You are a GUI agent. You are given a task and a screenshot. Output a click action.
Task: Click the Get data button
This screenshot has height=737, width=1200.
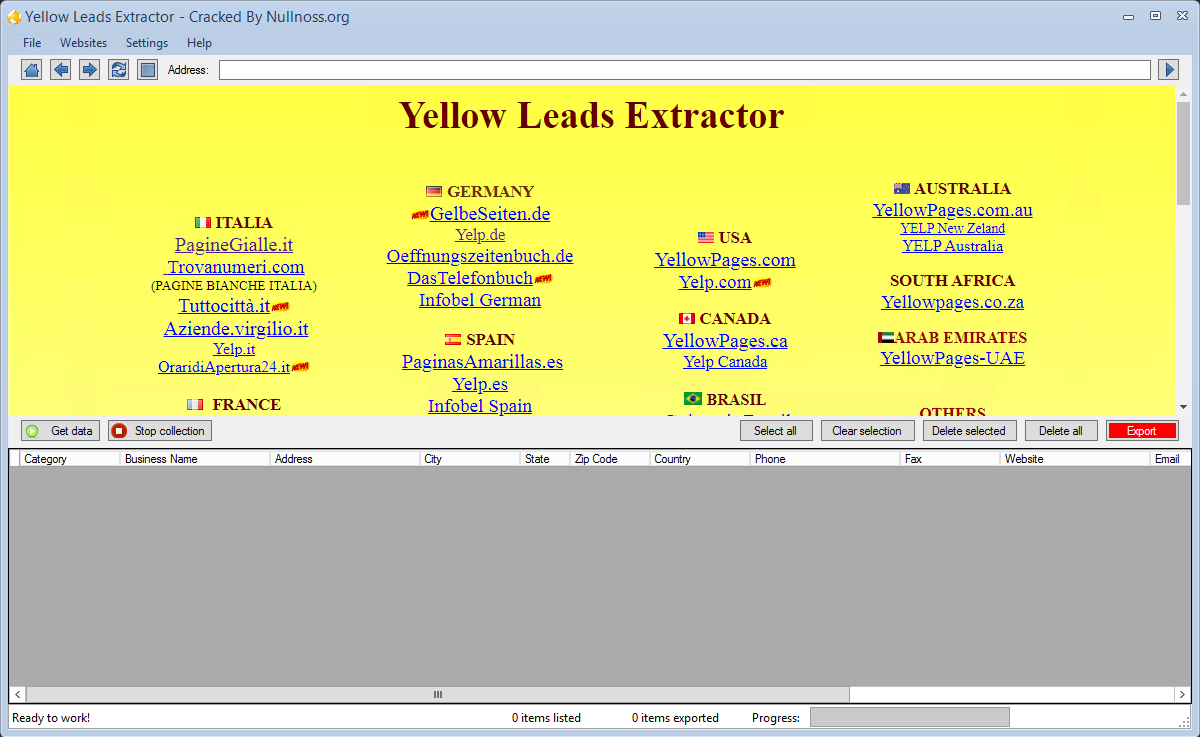(x=60, y=431)
